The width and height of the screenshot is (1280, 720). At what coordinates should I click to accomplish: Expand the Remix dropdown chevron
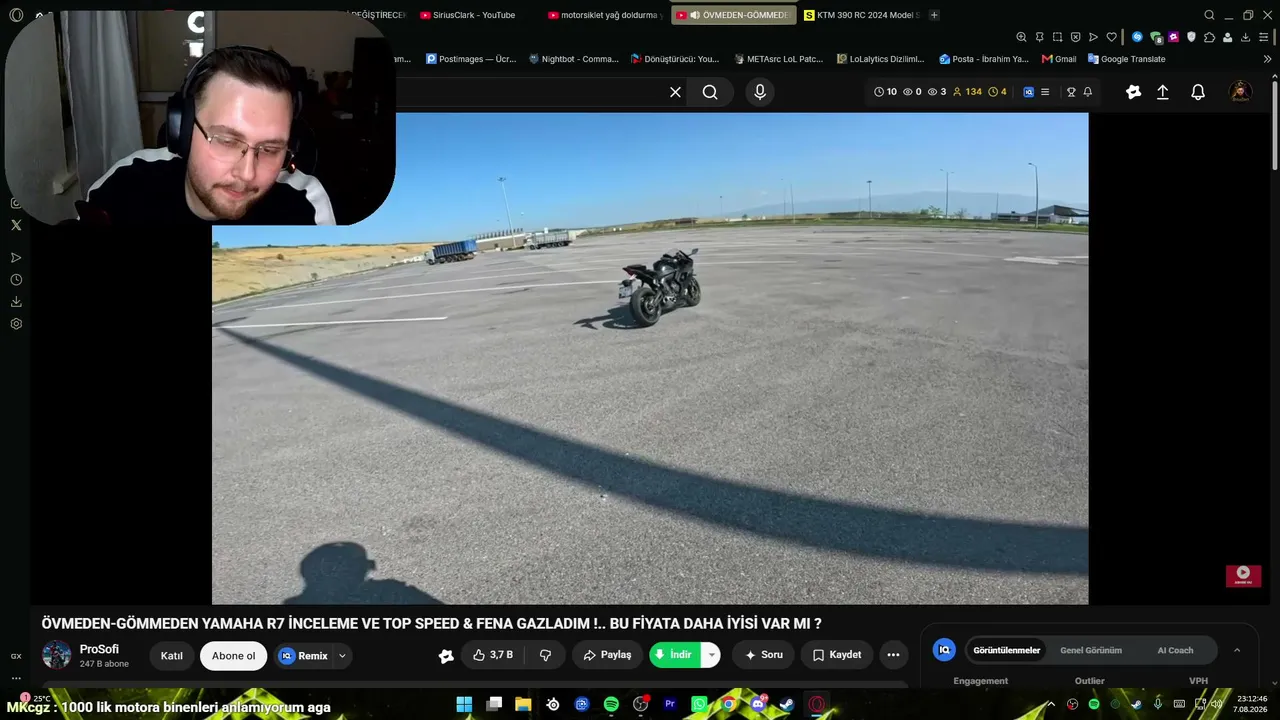pos(342,656)
